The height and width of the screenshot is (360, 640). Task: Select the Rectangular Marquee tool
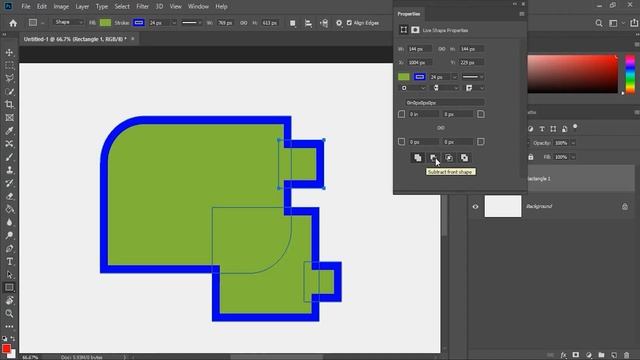point(9,65)
